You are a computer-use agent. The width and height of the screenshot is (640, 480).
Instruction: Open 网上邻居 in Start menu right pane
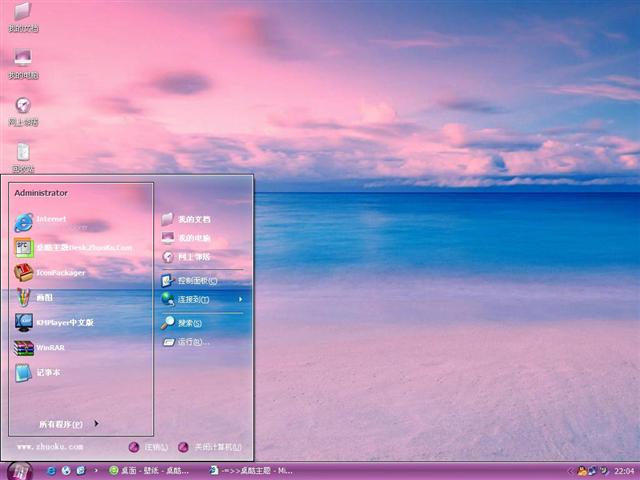[x=203, y=257]
